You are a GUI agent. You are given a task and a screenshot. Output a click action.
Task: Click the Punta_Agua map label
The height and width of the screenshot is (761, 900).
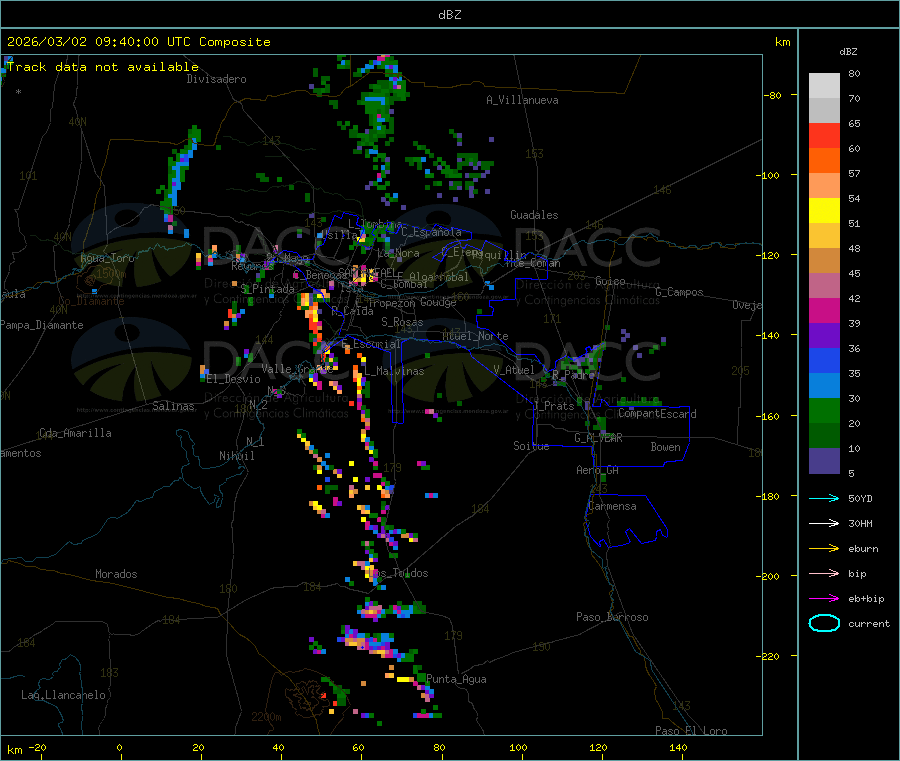click(x=456, y=679)
